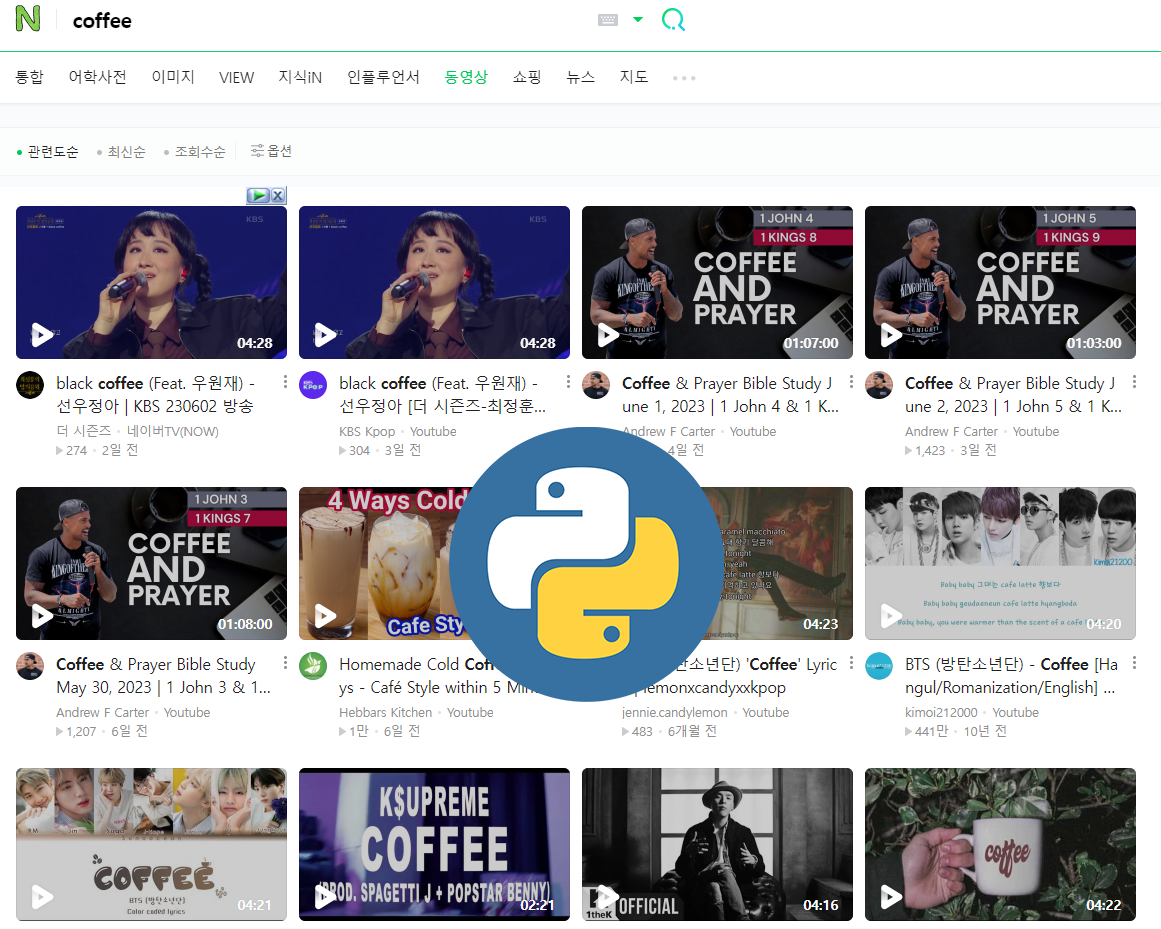Expand the green search dropdown arrow
Image resolution: width=1161 pixels, height=929 pixels.
(x=638, y=20)
